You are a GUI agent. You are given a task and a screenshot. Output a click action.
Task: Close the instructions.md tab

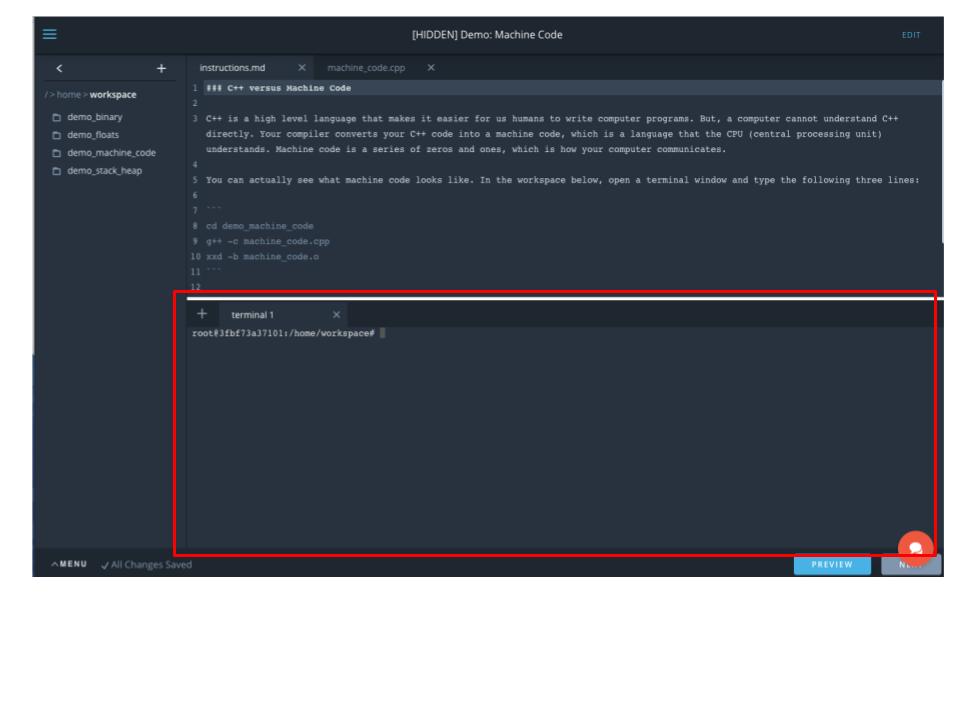302,68
